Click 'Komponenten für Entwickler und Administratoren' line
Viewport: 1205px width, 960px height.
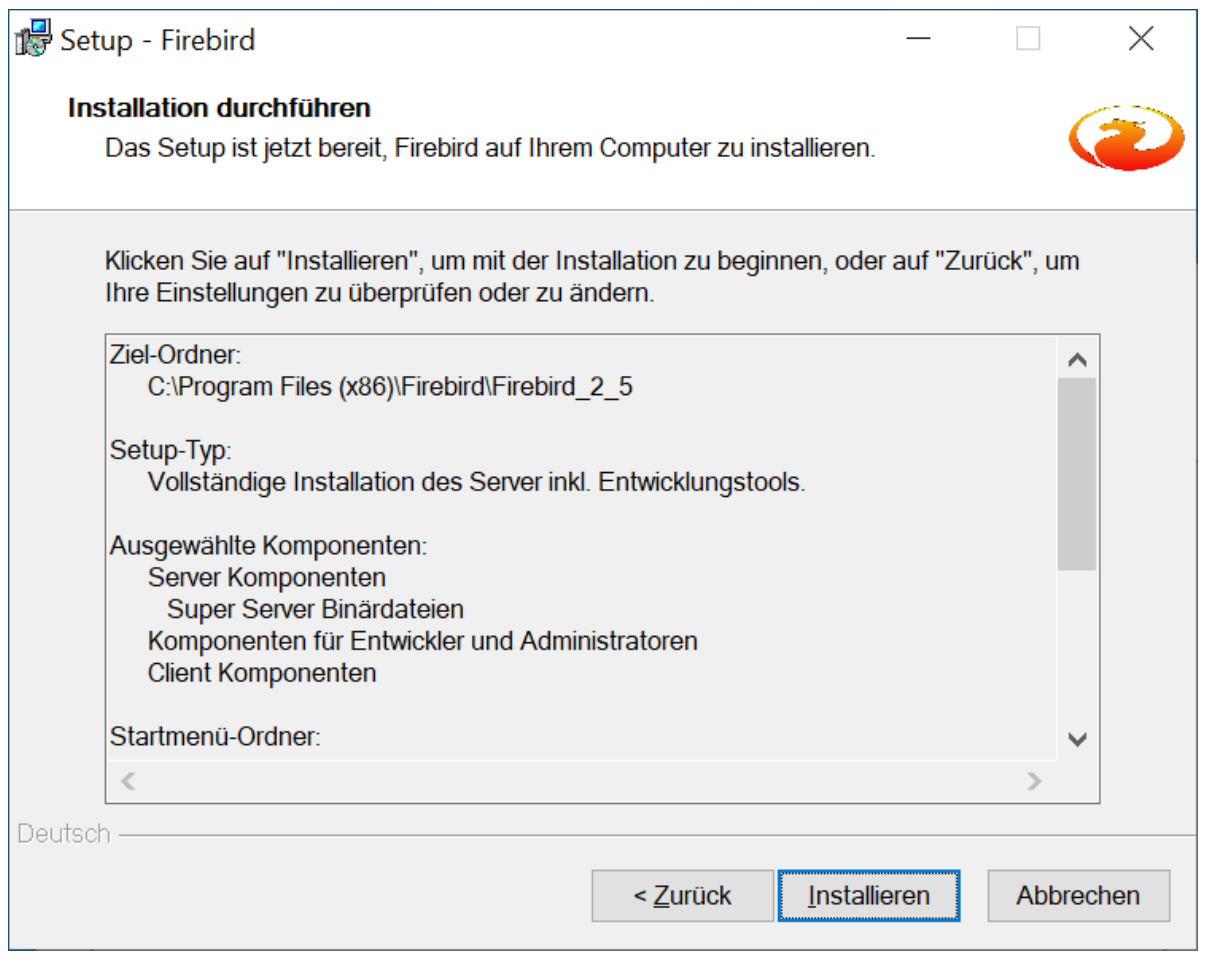click(x=422, y=641)
